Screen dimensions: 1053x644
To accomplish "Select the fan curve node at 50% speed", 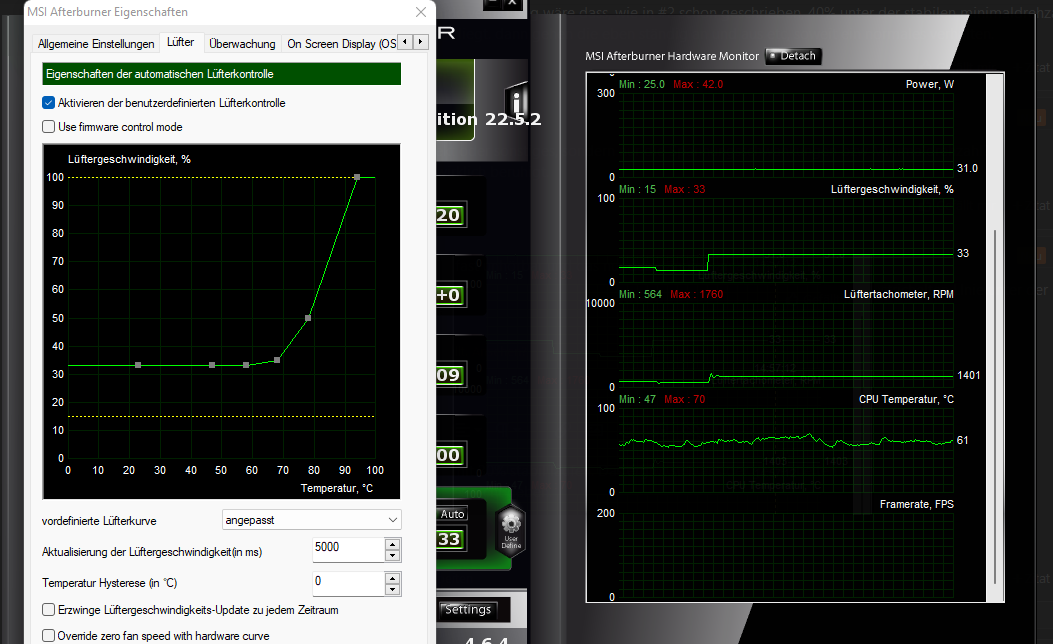I will pyautogui.click(x=308, y=318).
